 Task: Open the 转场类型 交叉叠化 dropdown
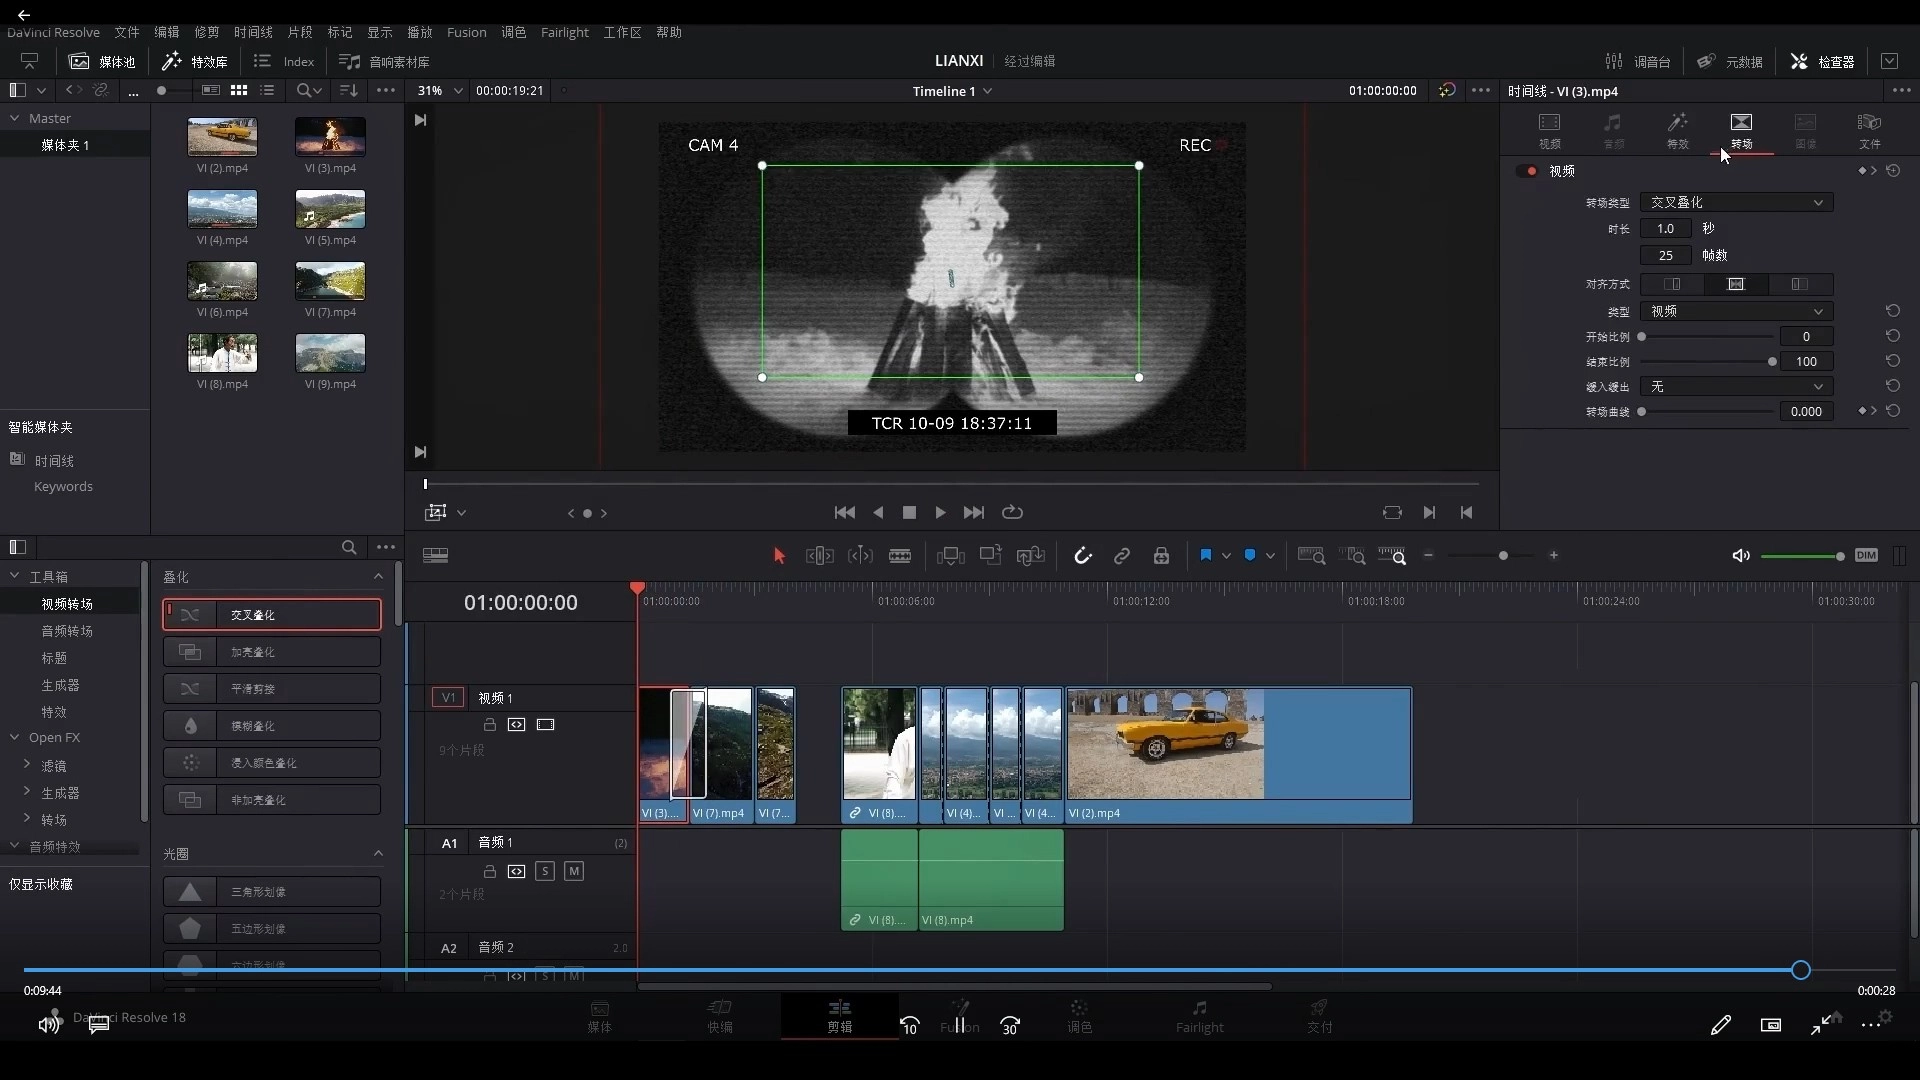pos(1736,202)
